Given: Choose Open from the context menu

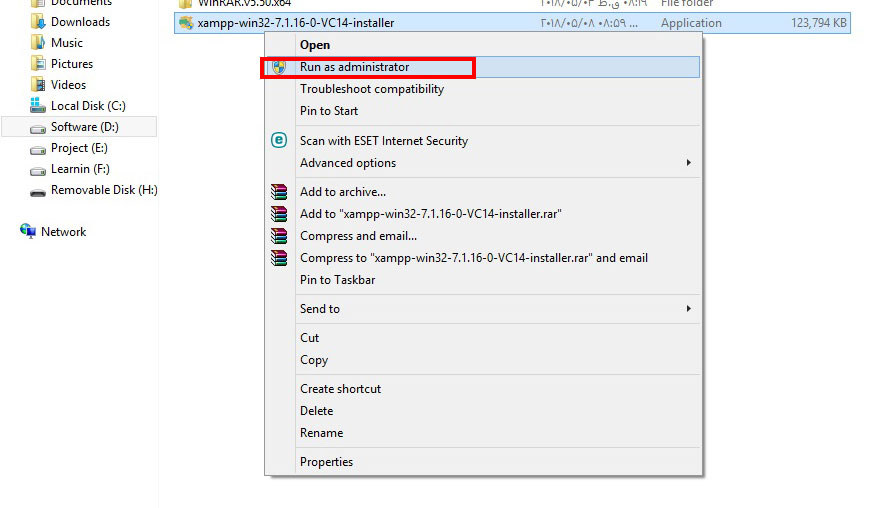Looking at the screenshot, I should 315,45.
